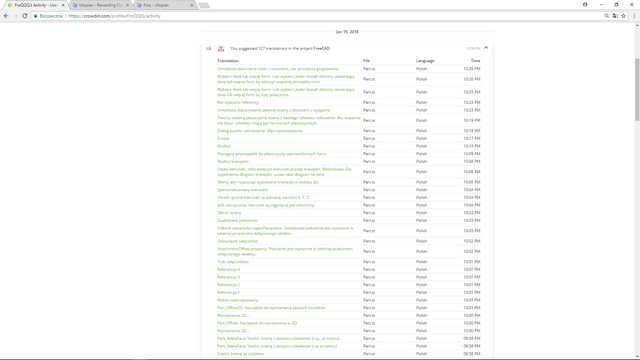The width and height of the screenshot is (640, 360).
Task: Close the FroQQQ's Activity tab
Action: pyautogui.click(x=63, y=5)
